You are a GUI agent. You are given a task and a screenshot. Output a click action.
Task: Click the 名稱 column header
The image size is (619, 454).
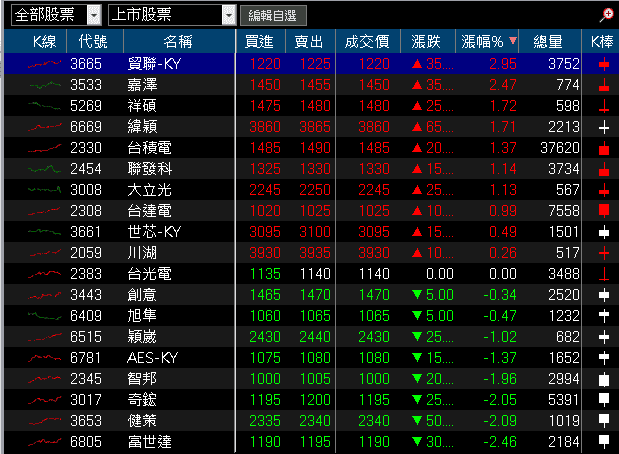point(178,41)
